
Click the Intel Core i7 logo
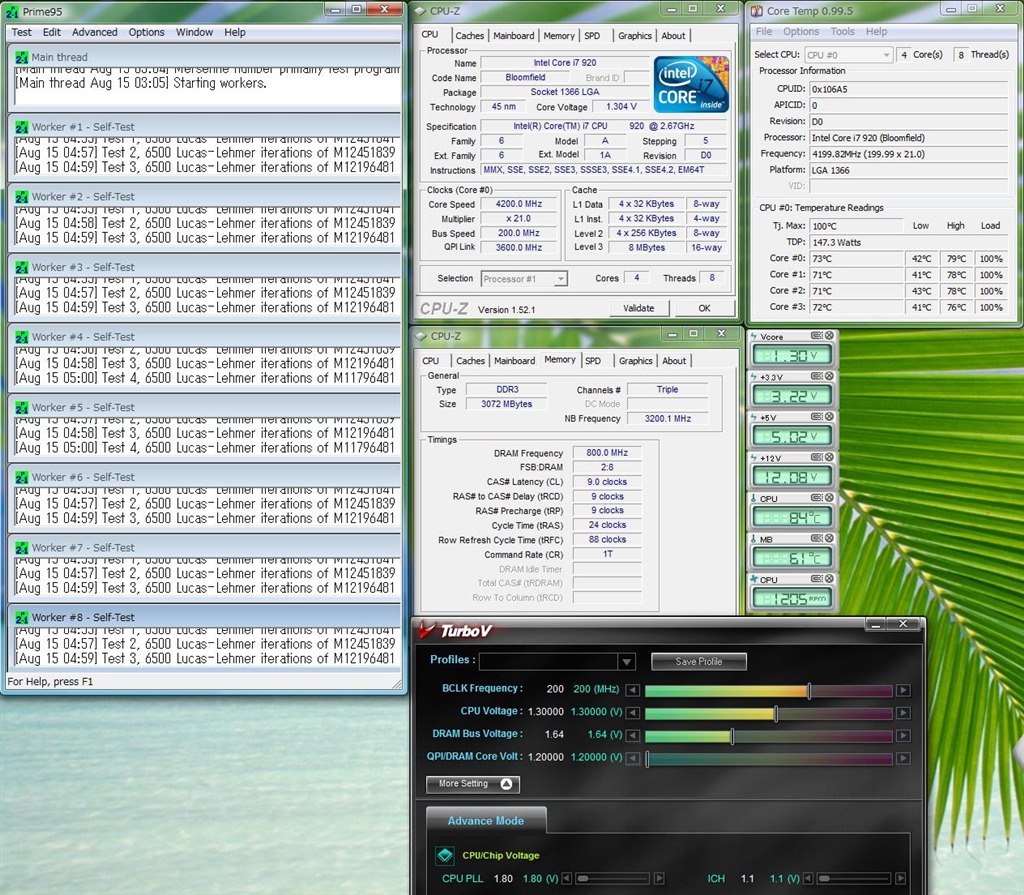click(x=690, y=85)
